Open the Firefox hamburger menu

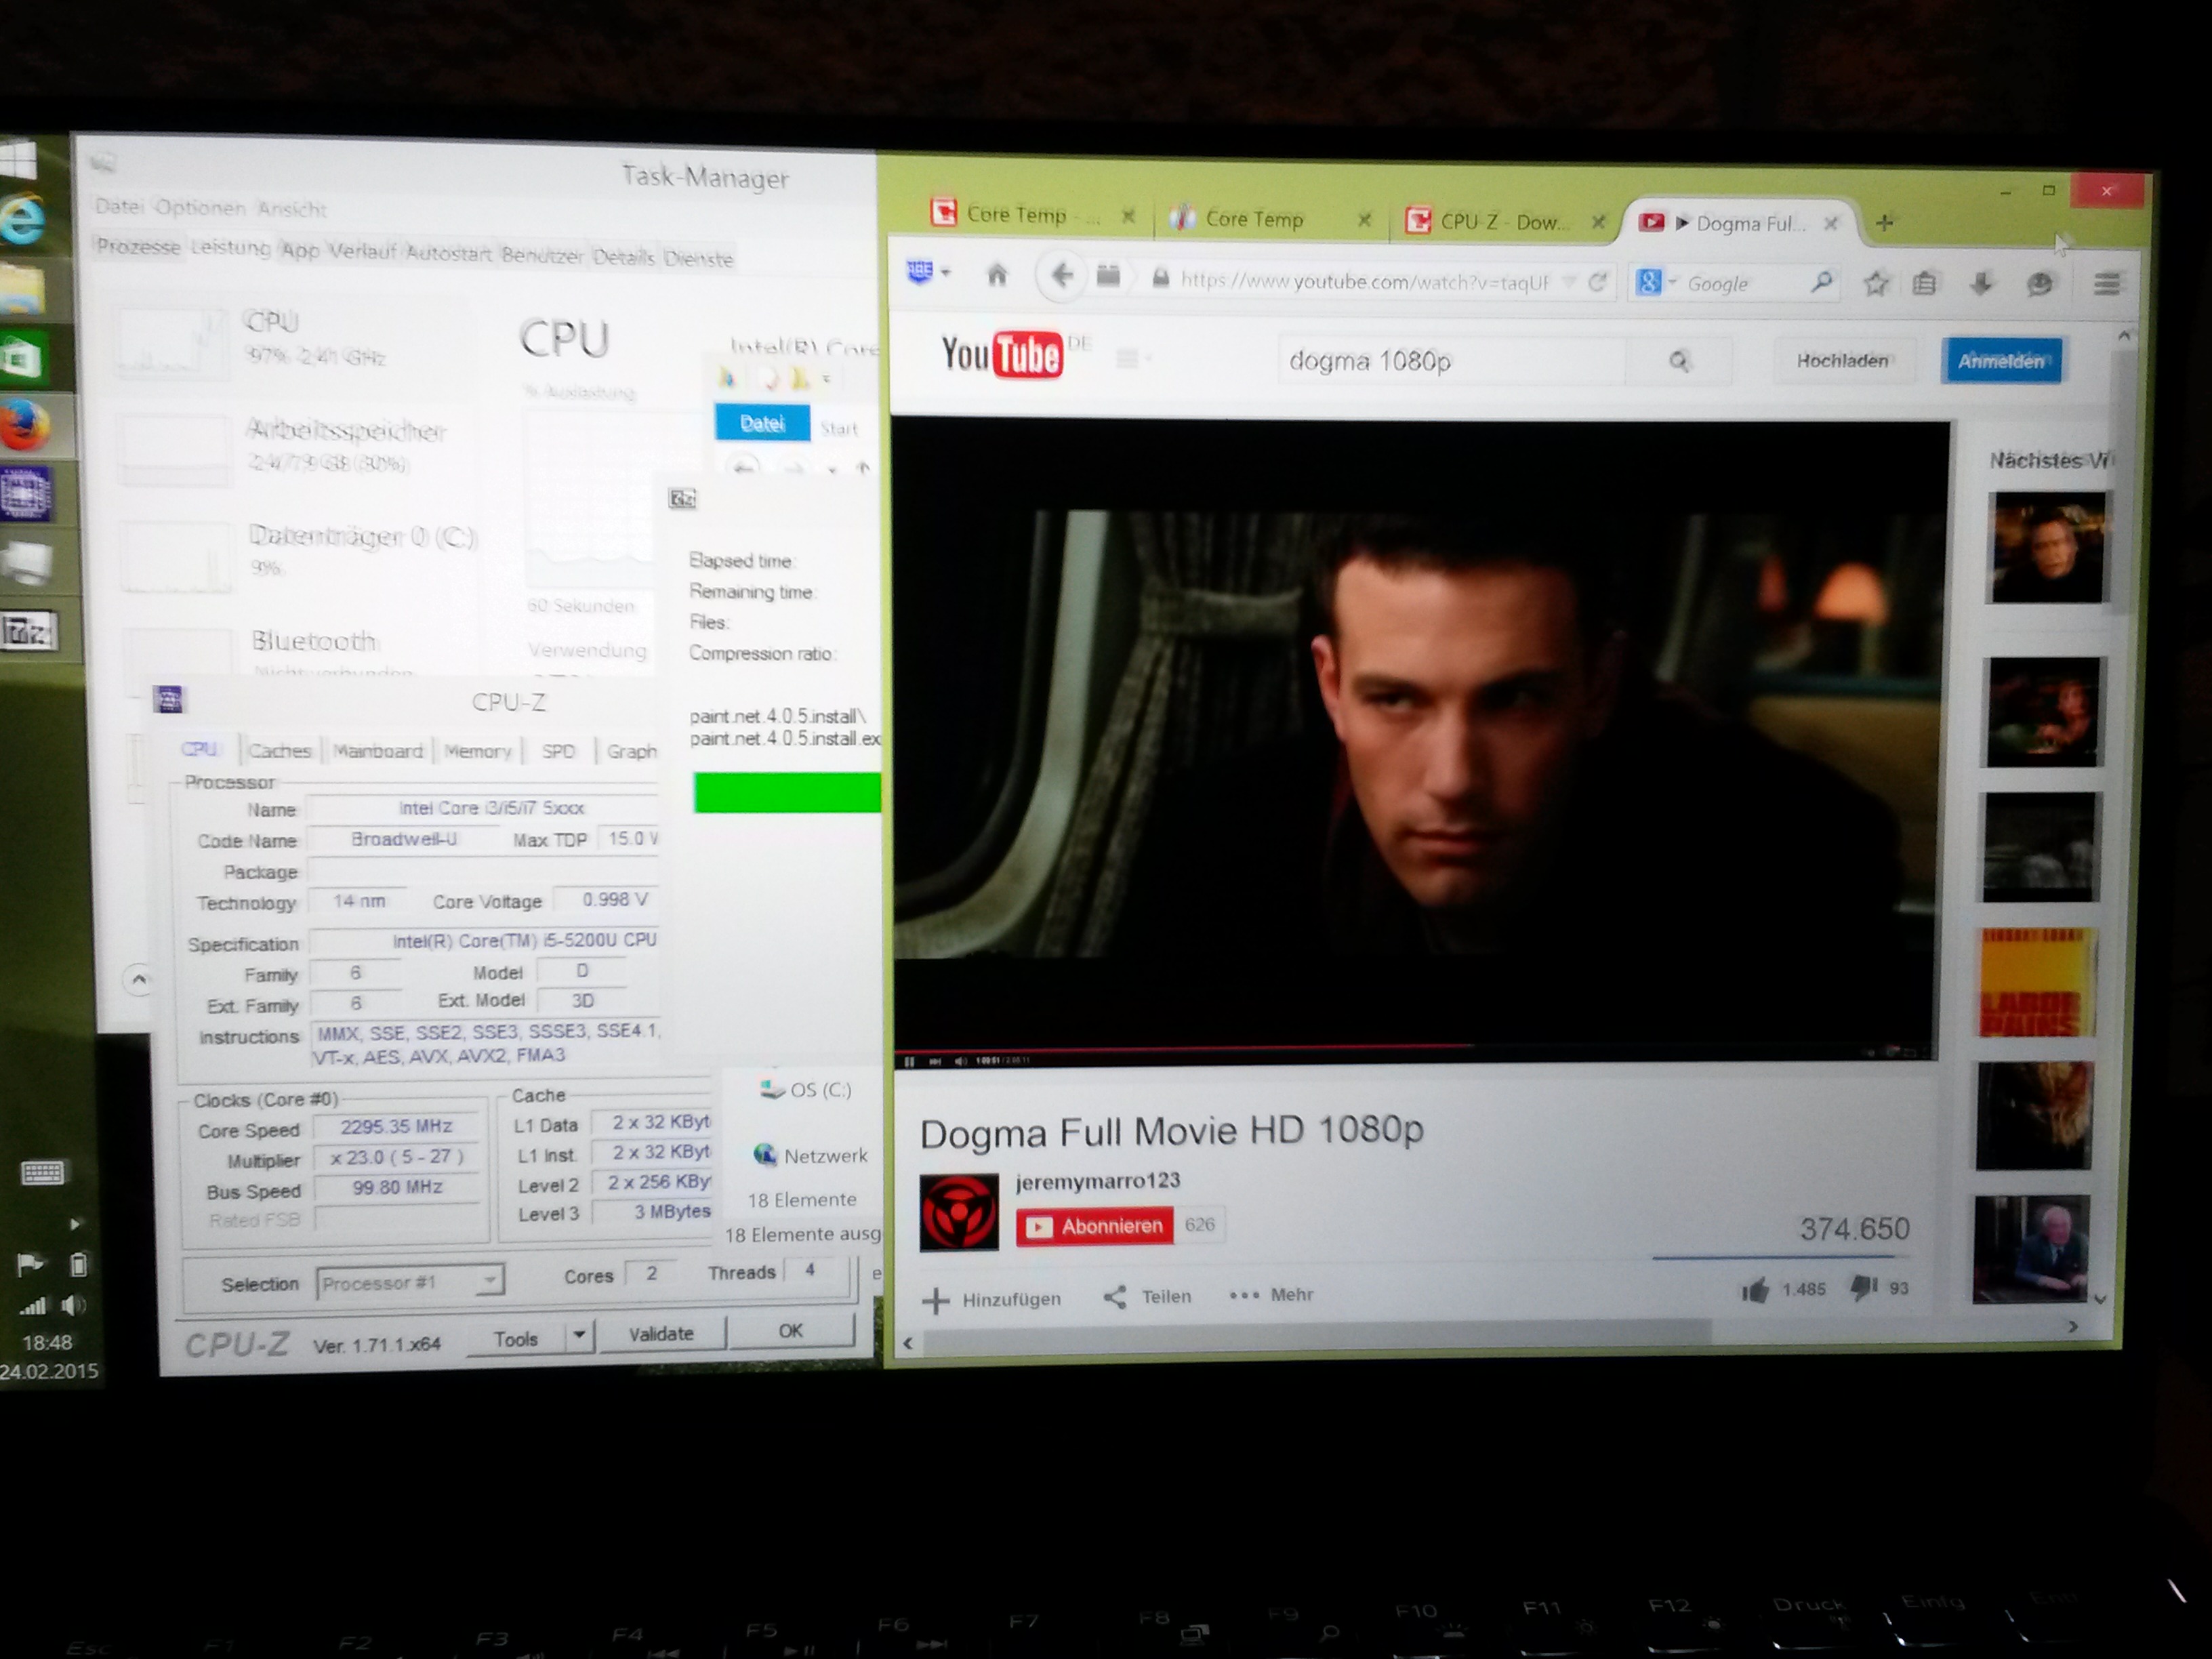(2106, 286)
